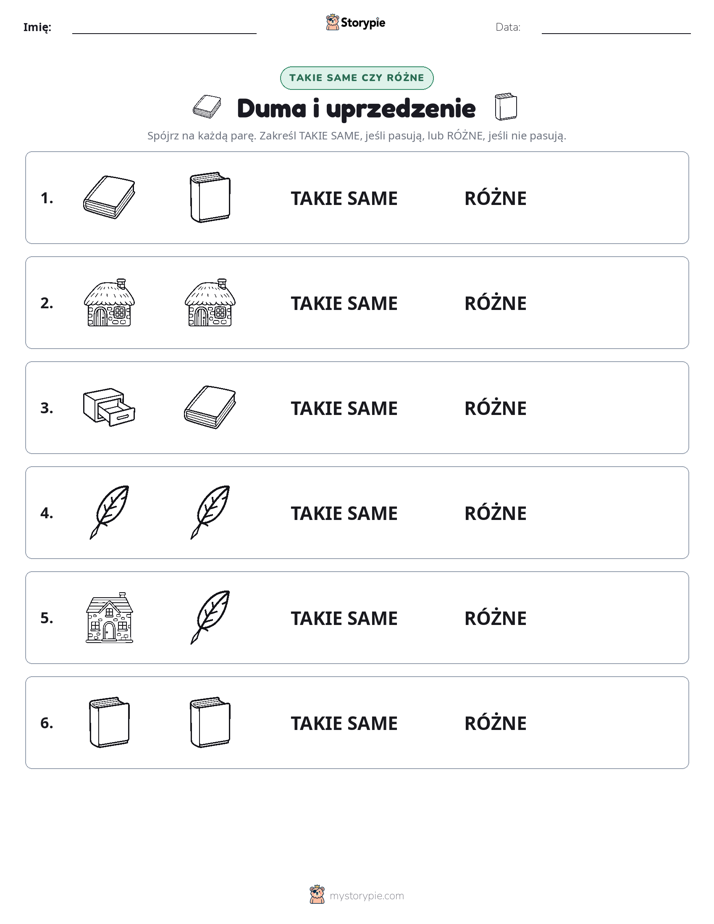Select the second upright book in row 6
The width and height of the screenshot is (714, 924).
pyautogui.click(x=210, y=722)
